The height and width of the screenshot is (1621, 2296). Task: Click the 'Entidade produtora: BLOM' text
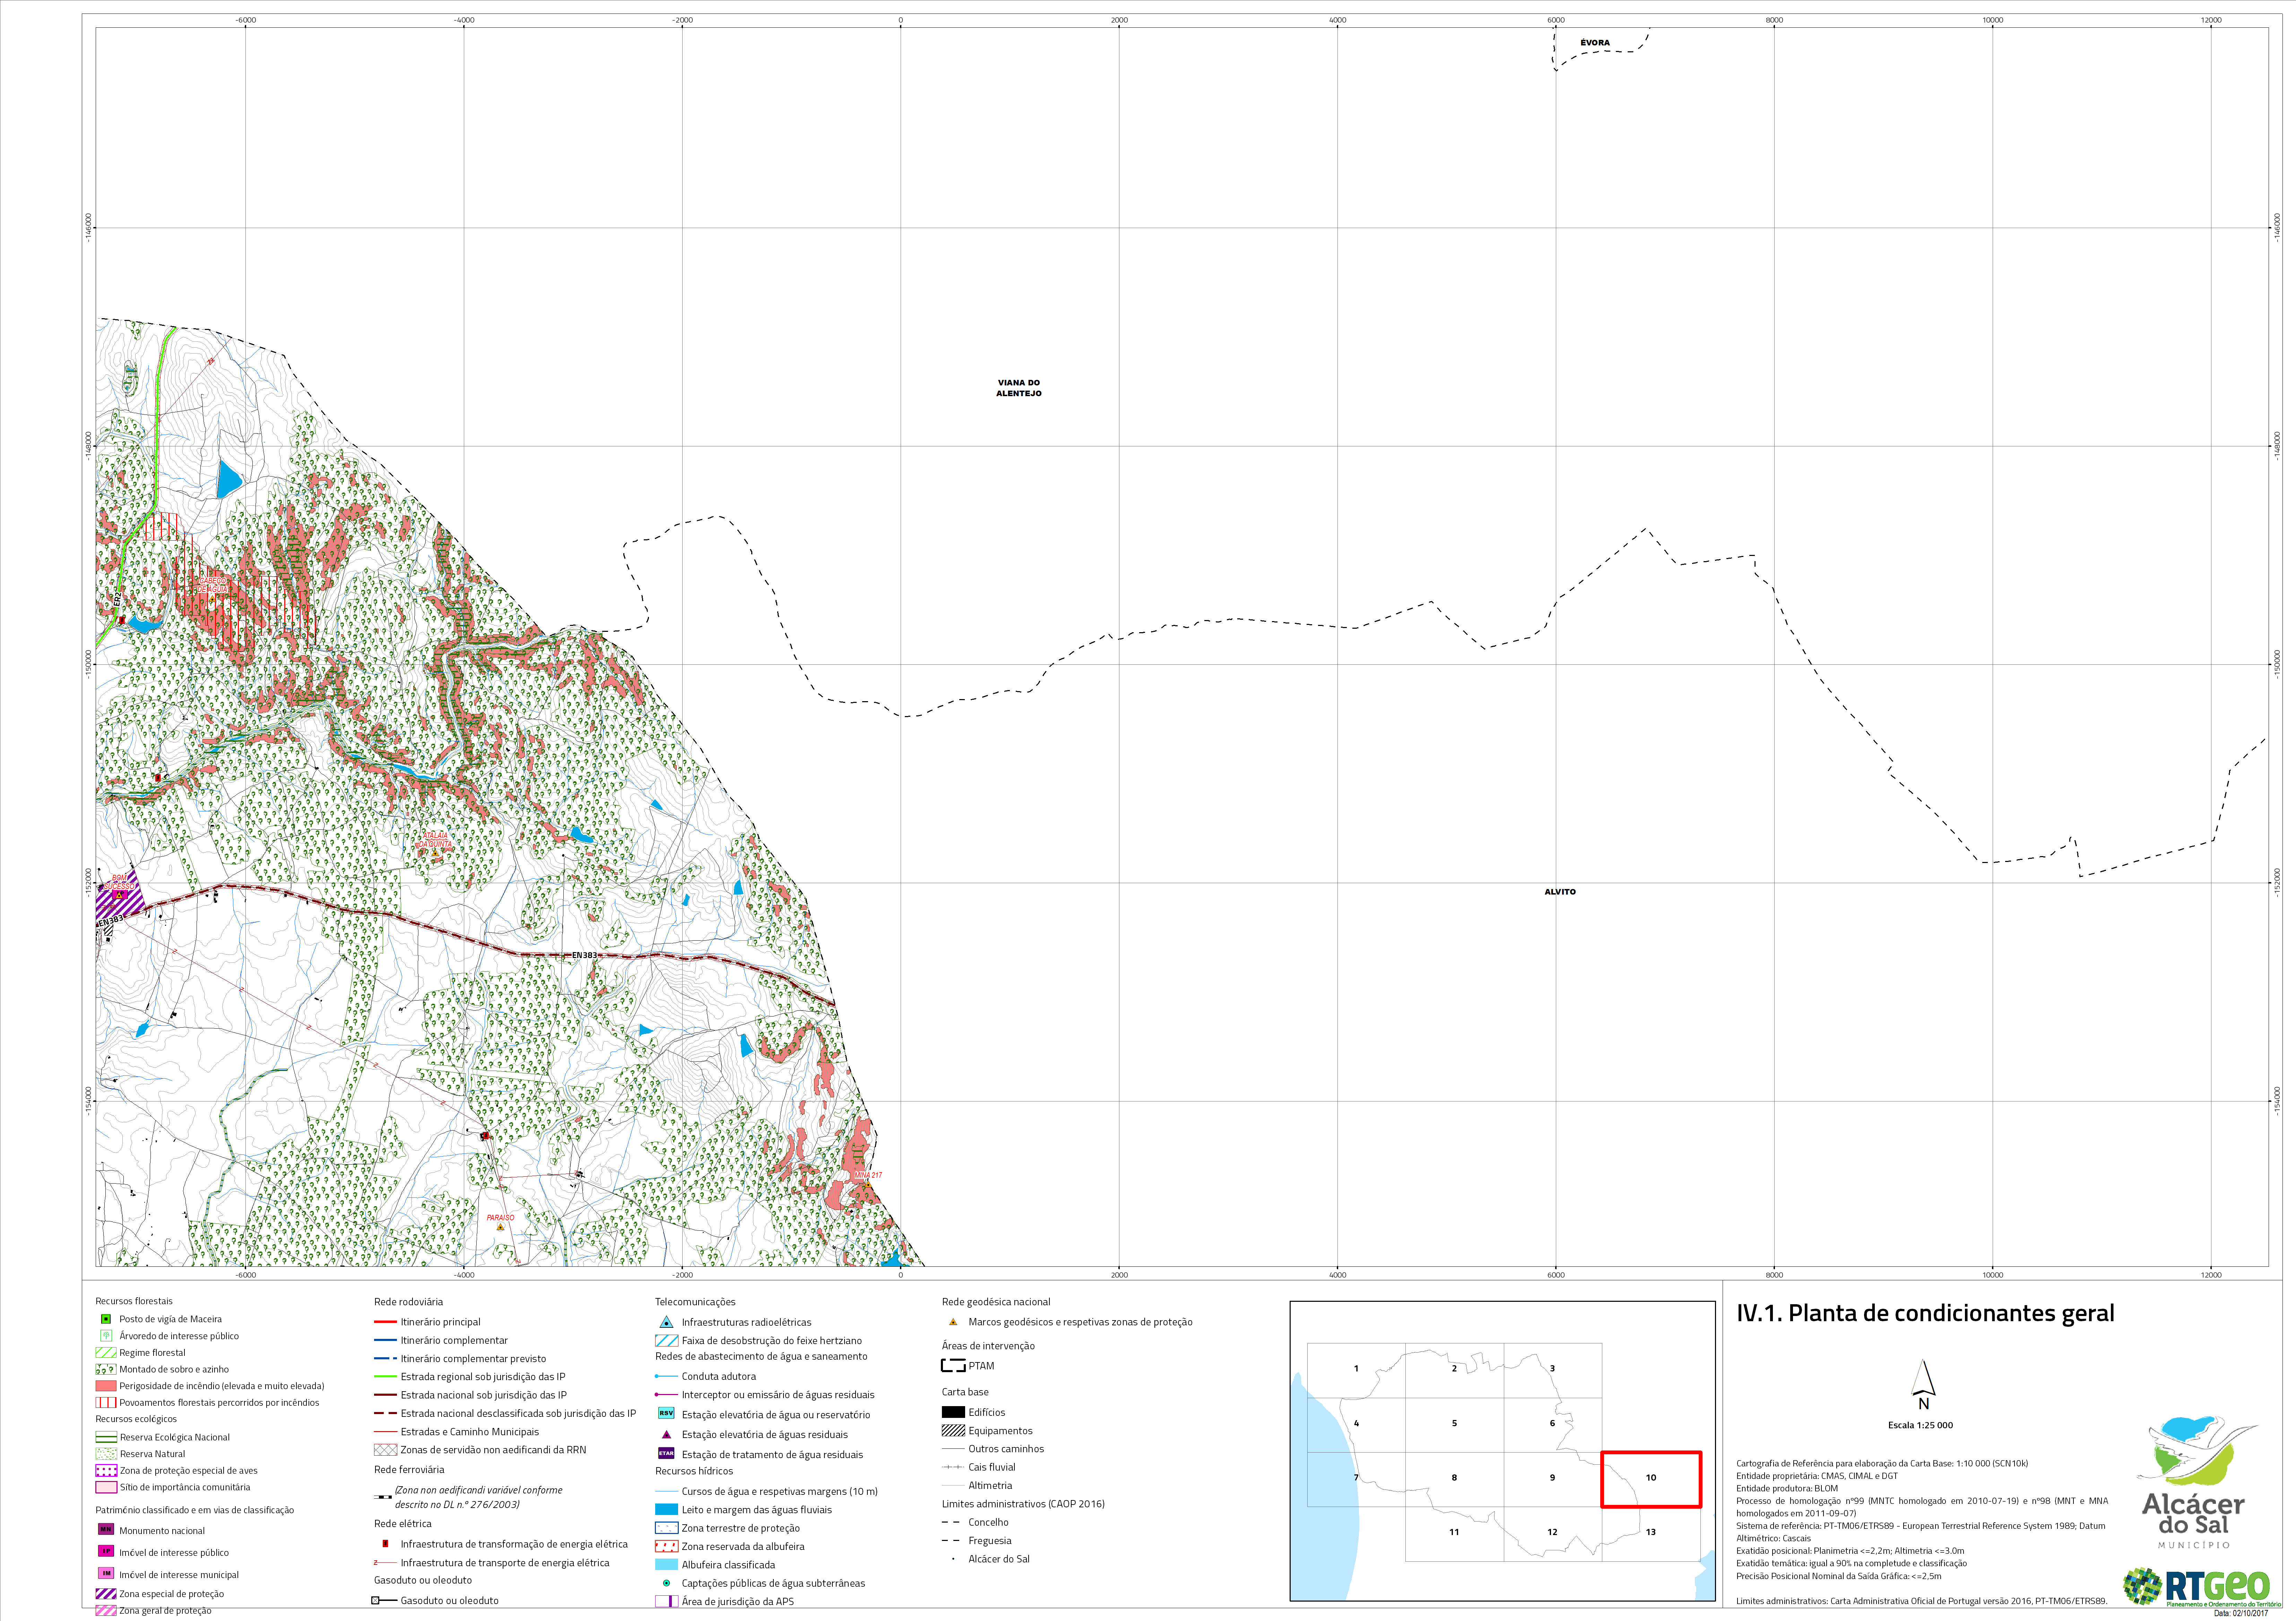1787,1489
